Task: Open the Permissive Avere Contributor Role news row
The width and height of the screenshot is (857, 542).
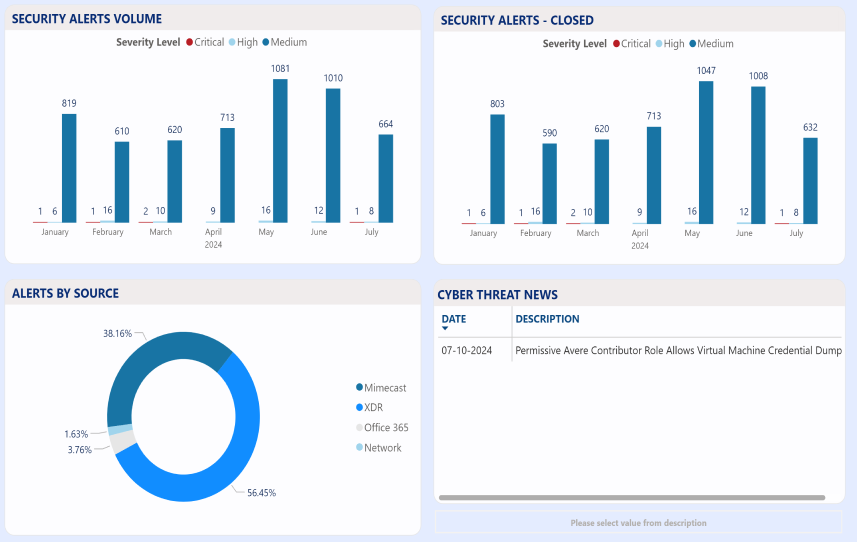Action: [678, 351]
